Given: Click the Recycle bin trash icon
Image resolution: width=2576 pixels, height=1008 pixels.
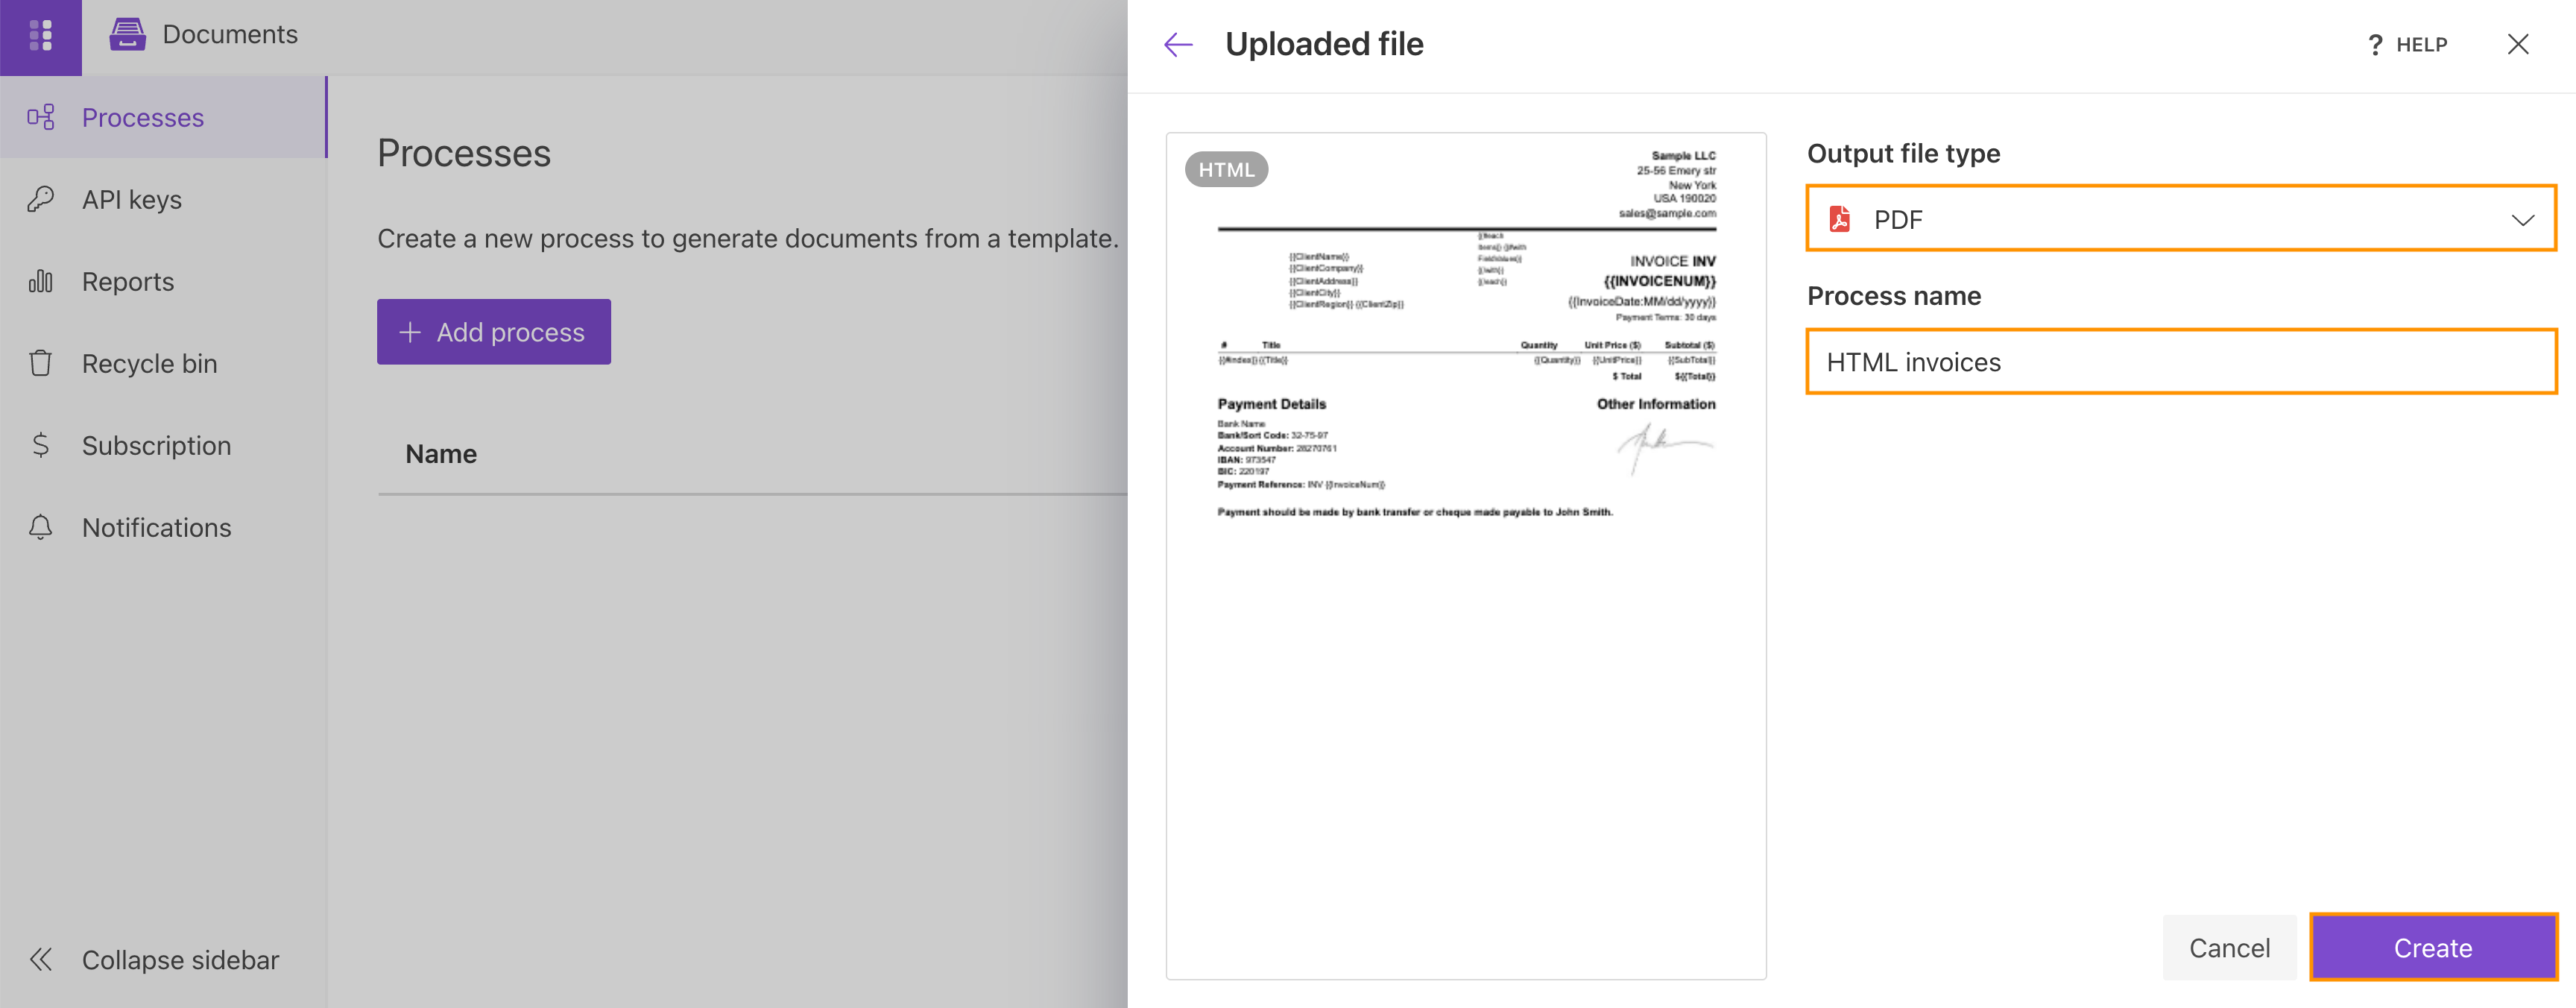Looking at the screenshot, I should pos(41,363).
